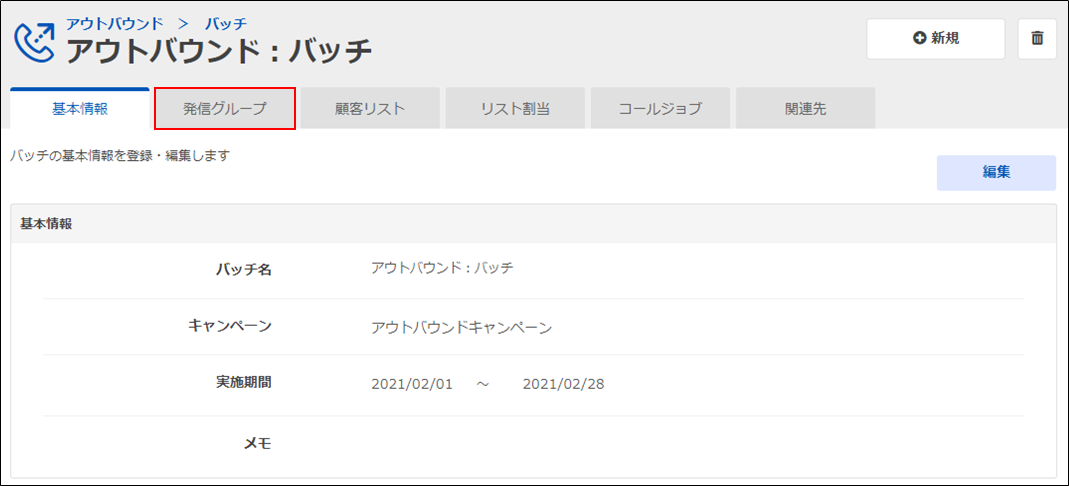
Task: Open the 顧客リスト tab
Action: pyautogui.click(x=370, y=109)
